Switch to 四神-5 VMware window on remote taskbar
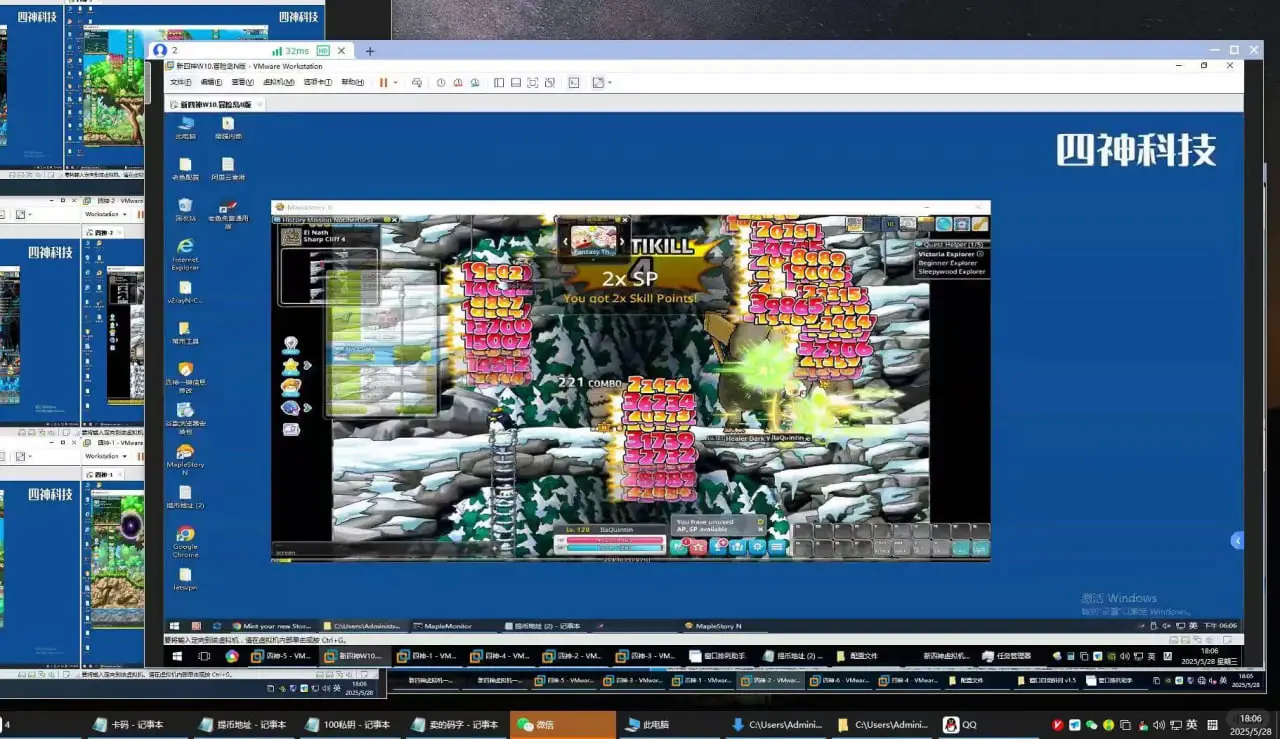Viewport: 1280px width, 739px height. [281, 656]
